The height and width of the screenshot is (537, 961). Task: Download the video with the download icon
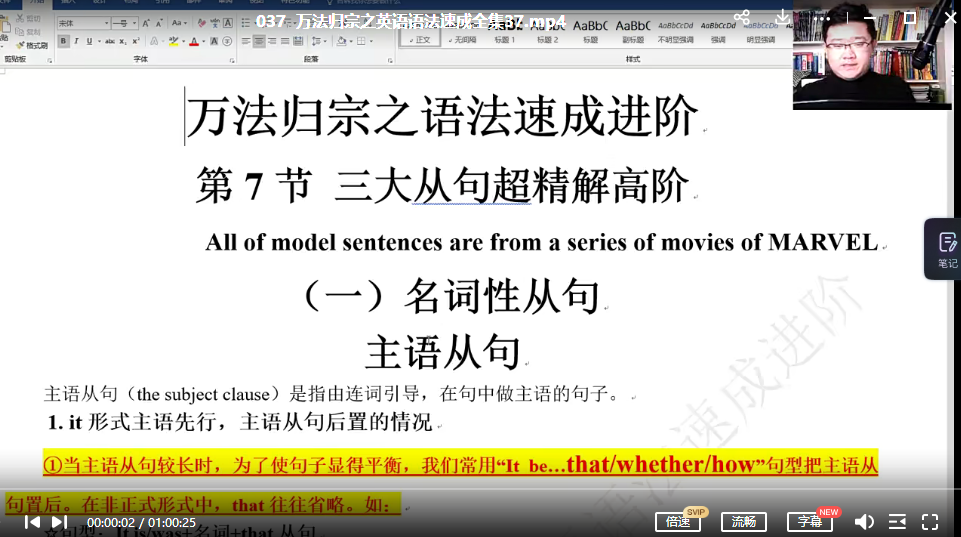click(x=783, y=17)
